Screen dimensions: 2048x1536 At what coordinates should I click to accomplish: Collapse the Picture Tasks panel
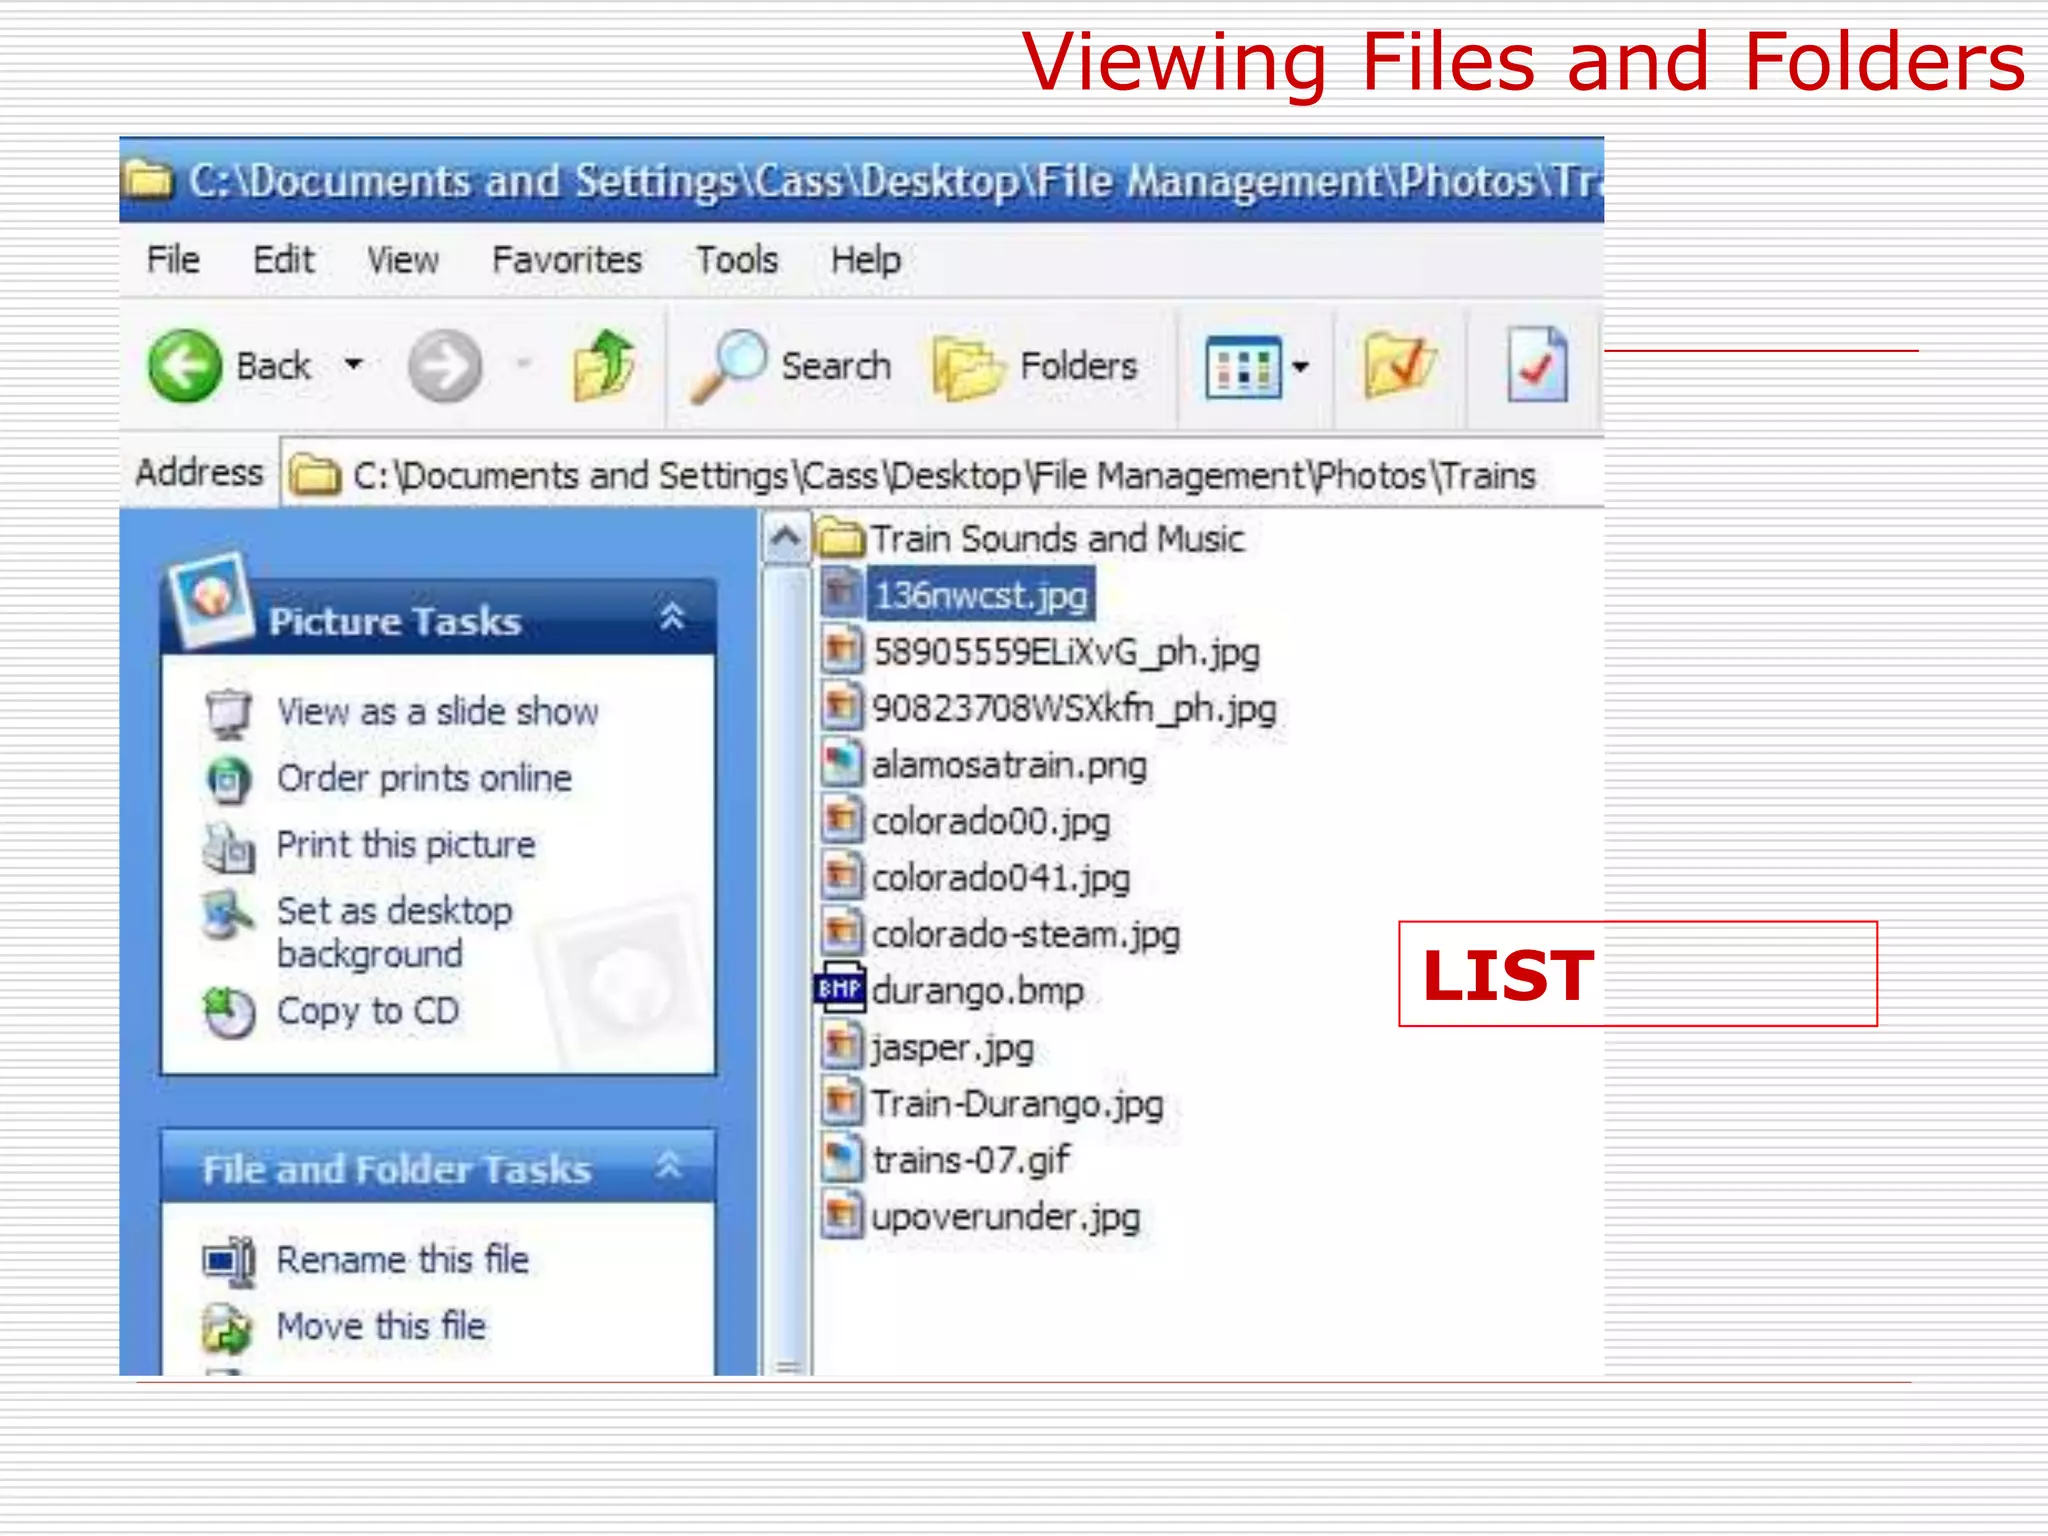point(673,617)
